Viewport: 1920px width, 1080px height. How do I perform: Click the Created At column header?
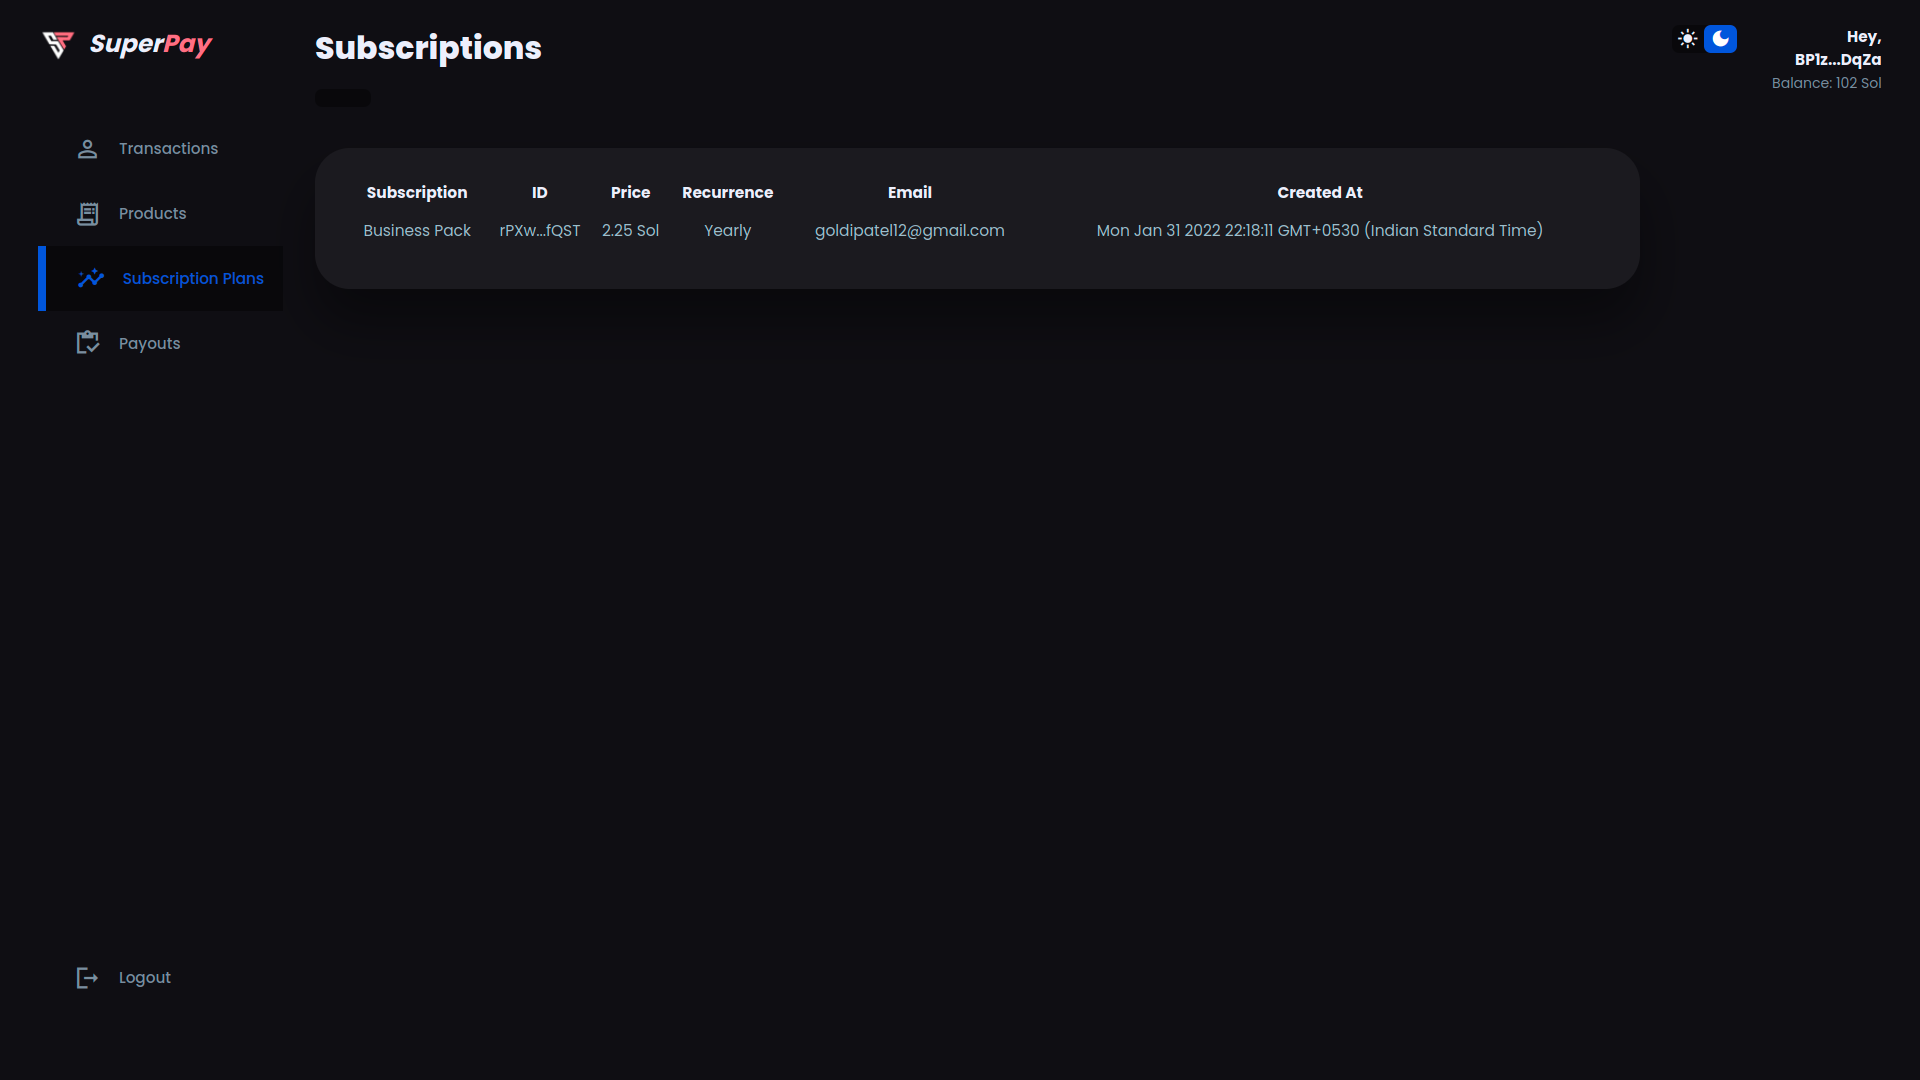tap(1320, 193)
